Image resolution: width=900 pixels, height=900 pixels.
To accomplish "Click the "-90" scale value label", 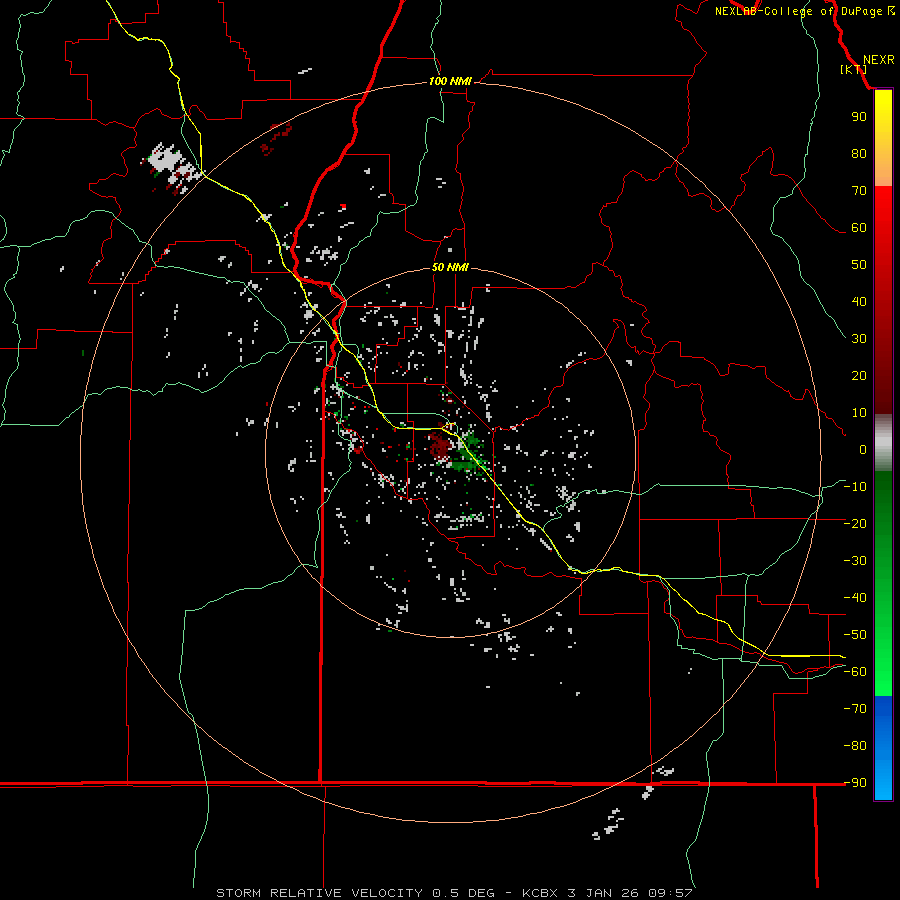I will click(855, 783).
